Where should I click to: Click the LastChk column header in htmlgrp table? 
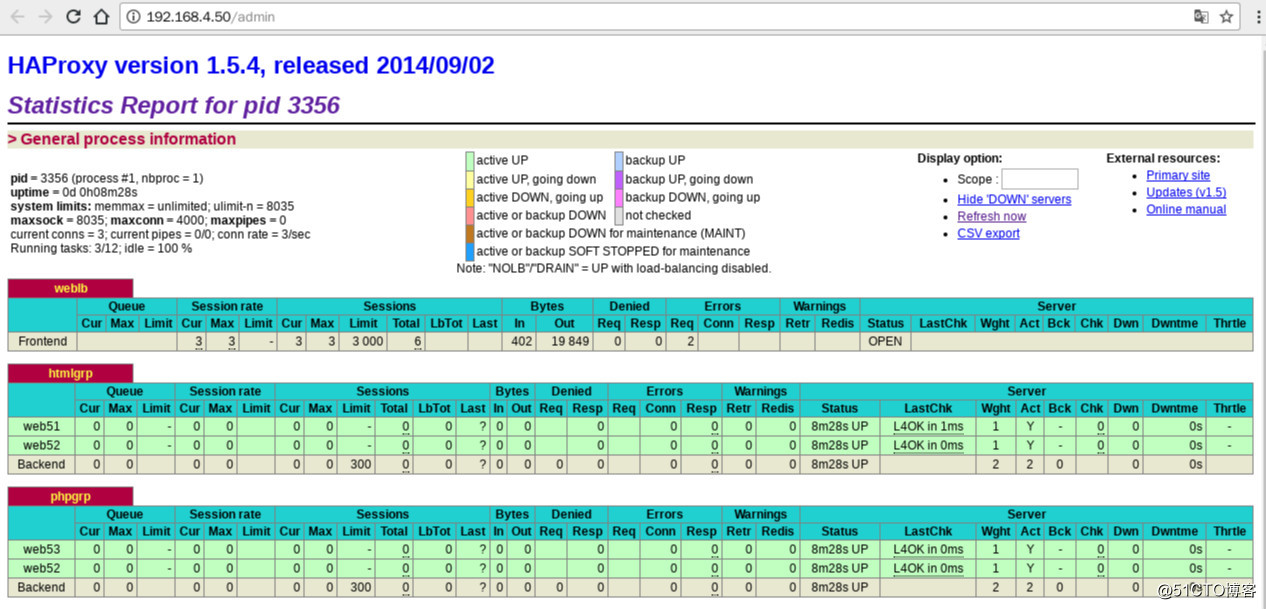(x=928, y=408)
